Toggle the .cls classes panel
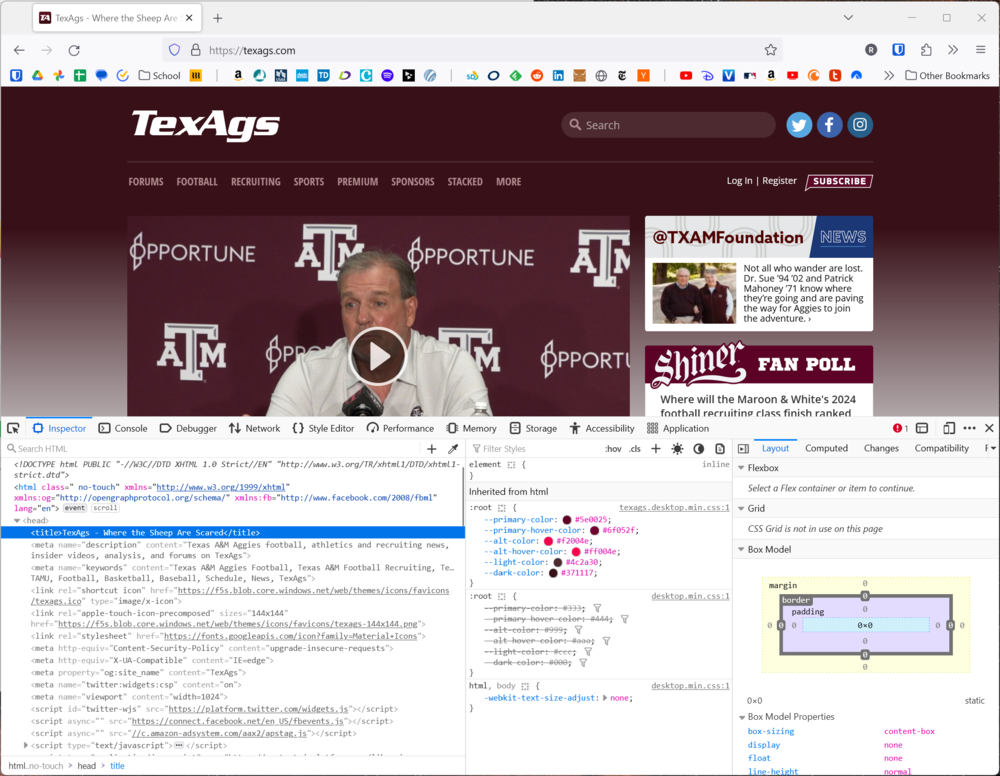The image size is (1000, 776). (635, 449)
